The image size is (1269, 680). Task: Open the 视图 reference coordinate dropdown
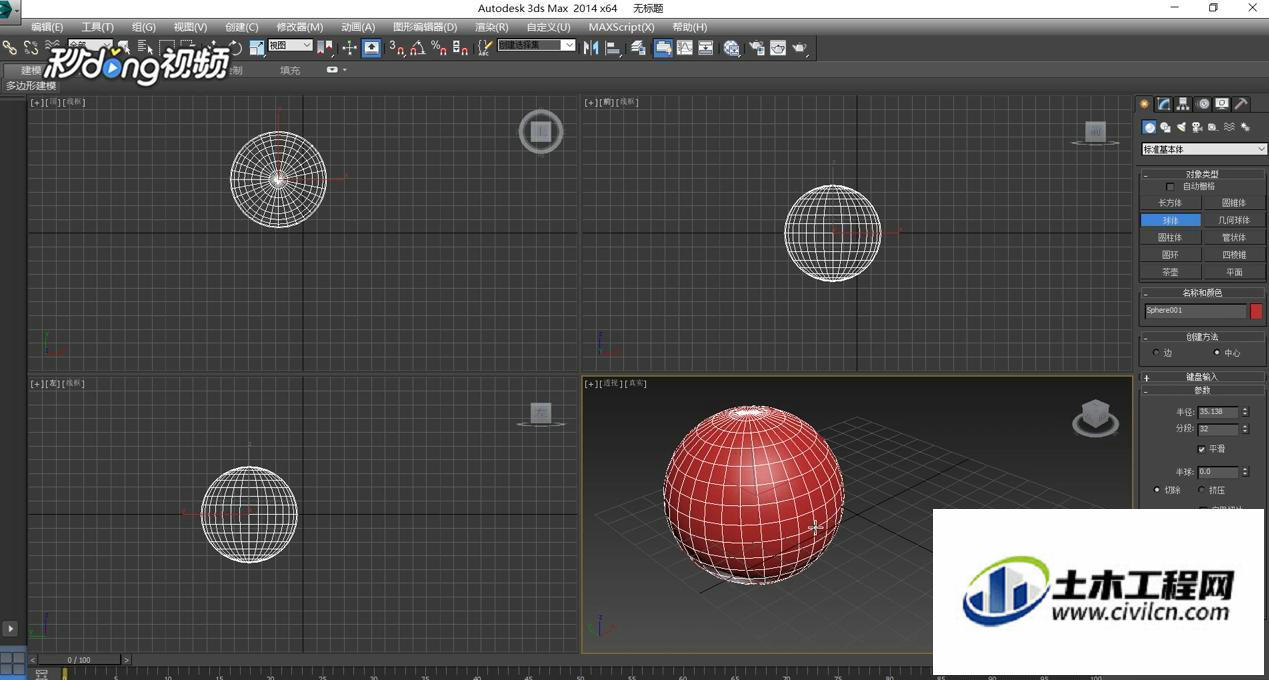(290, 45)
